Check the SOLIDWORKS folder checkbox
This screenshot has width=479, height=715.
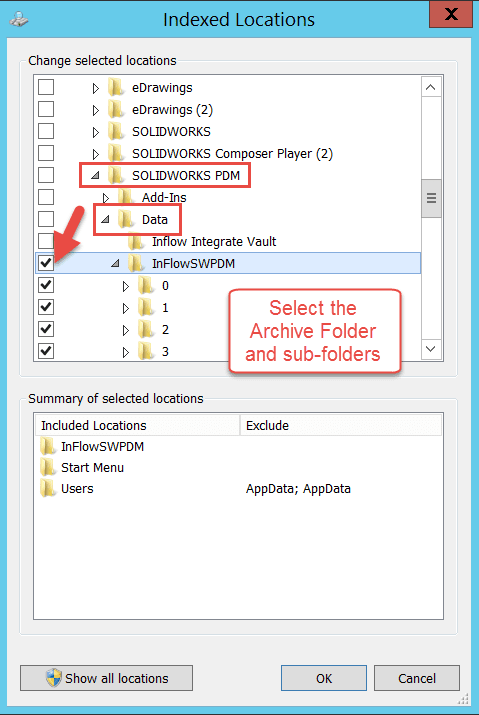pos(46,131)
